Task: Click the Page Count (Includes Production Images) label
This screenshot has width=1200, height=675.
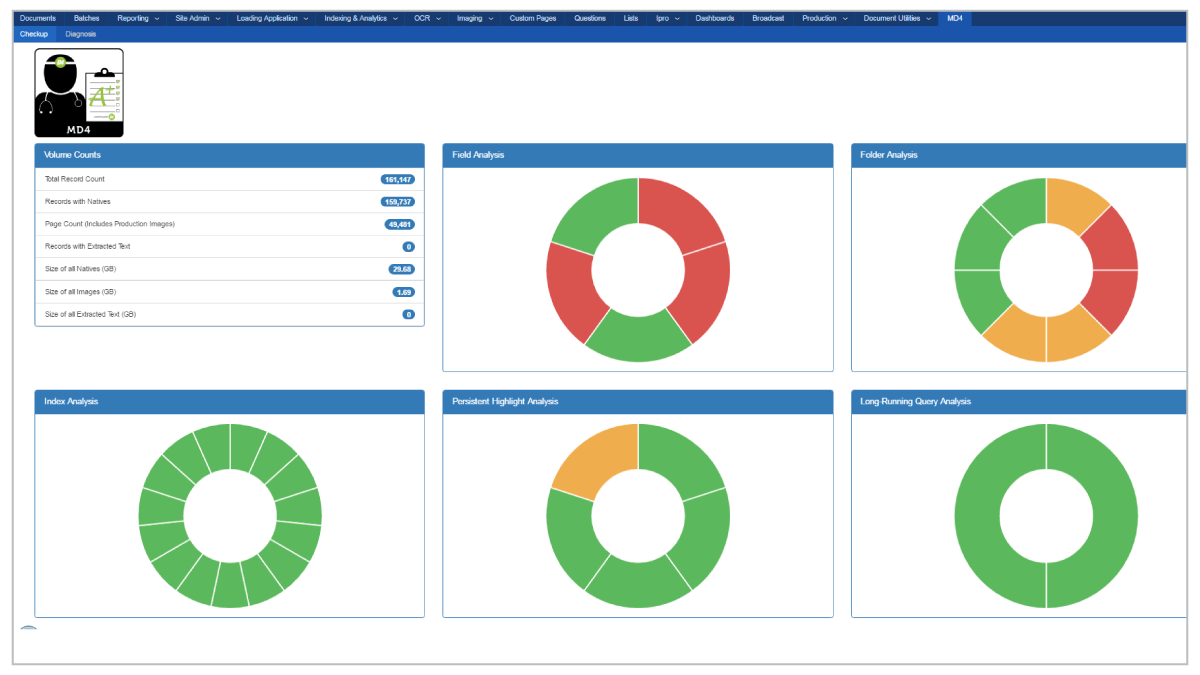Action: coord(110,224)
